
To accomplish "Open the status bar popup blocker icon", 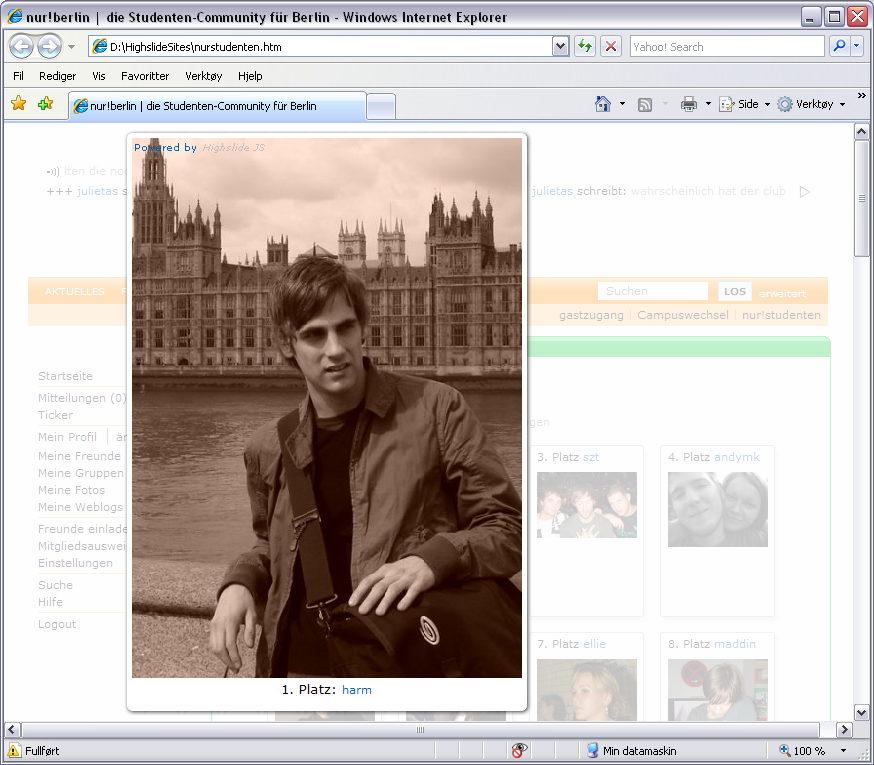I will (x=519, y=751).
